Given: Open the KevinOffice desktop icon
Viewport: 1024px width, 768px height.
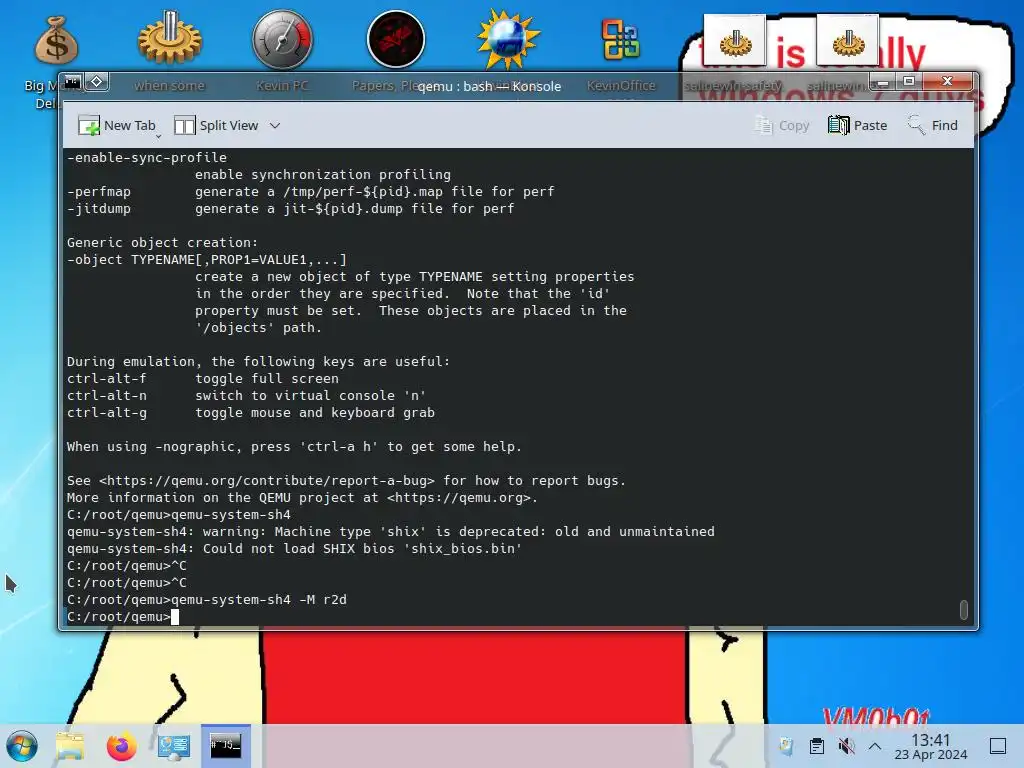Looking at the screenshot, I should [621, 39].
